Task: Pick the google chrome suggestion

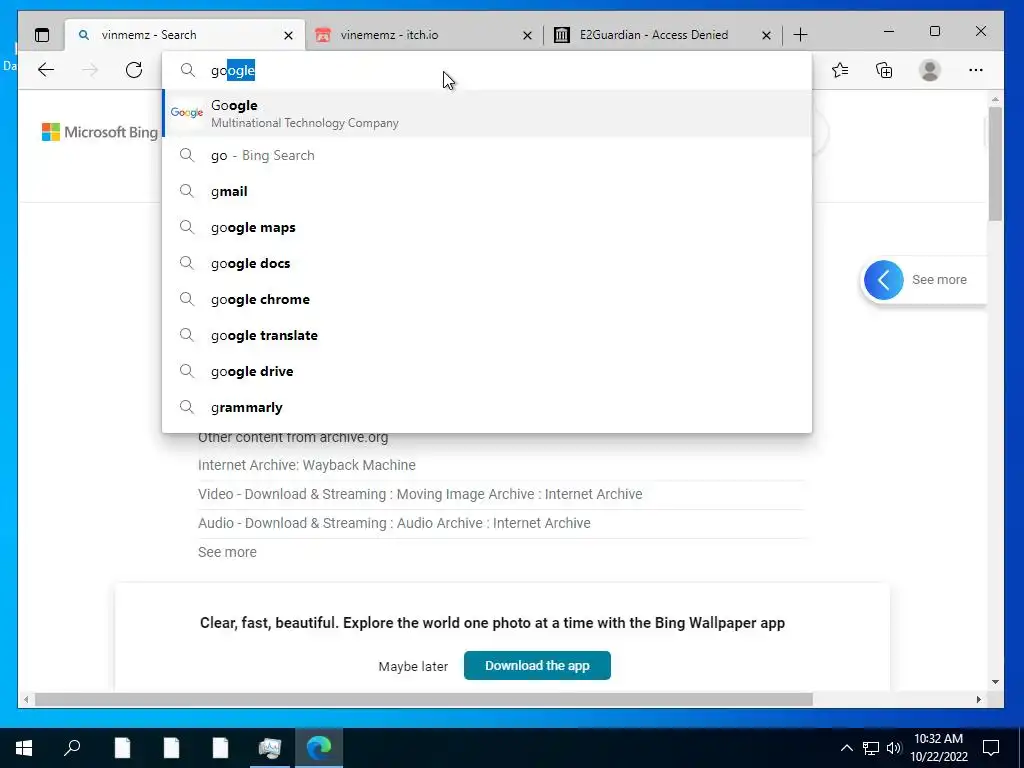Action: [487, 299]
